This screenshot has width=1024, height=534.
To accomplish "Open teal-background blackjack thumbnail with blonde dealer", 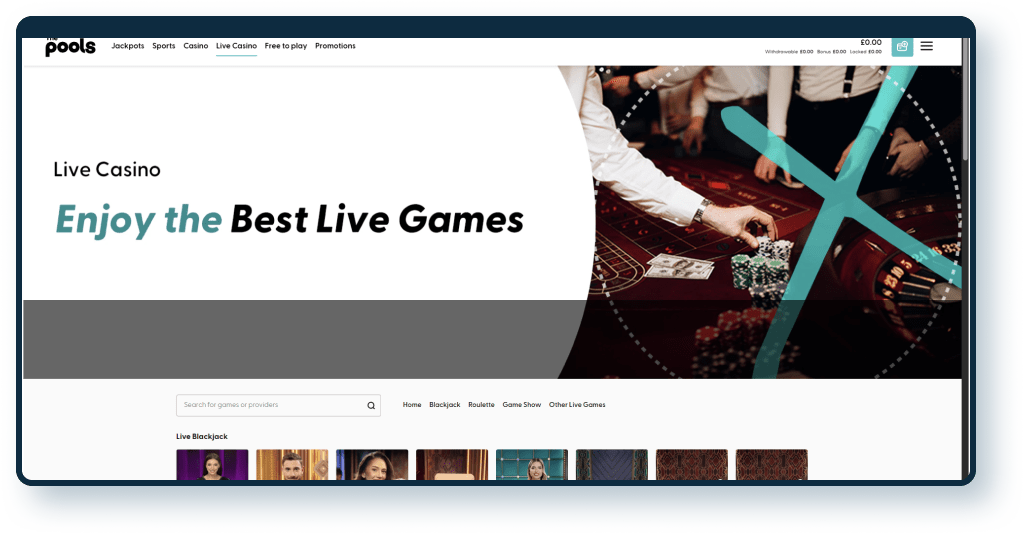I will click(532, 465).
